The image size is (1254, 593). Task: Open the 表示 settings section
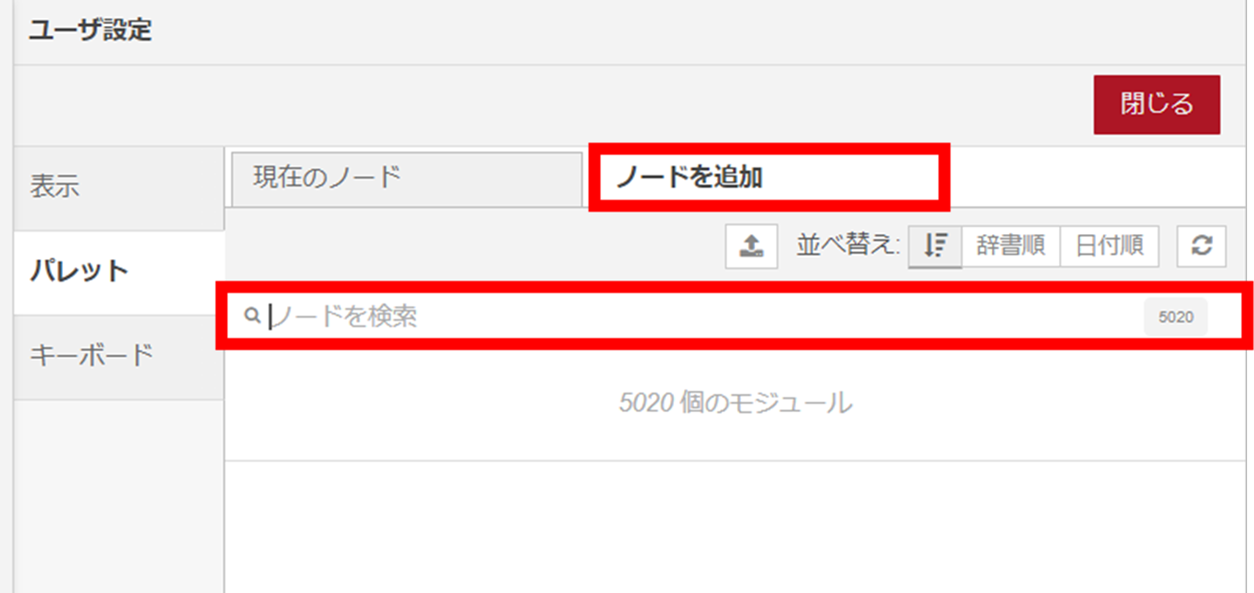(x=119, y=187)
